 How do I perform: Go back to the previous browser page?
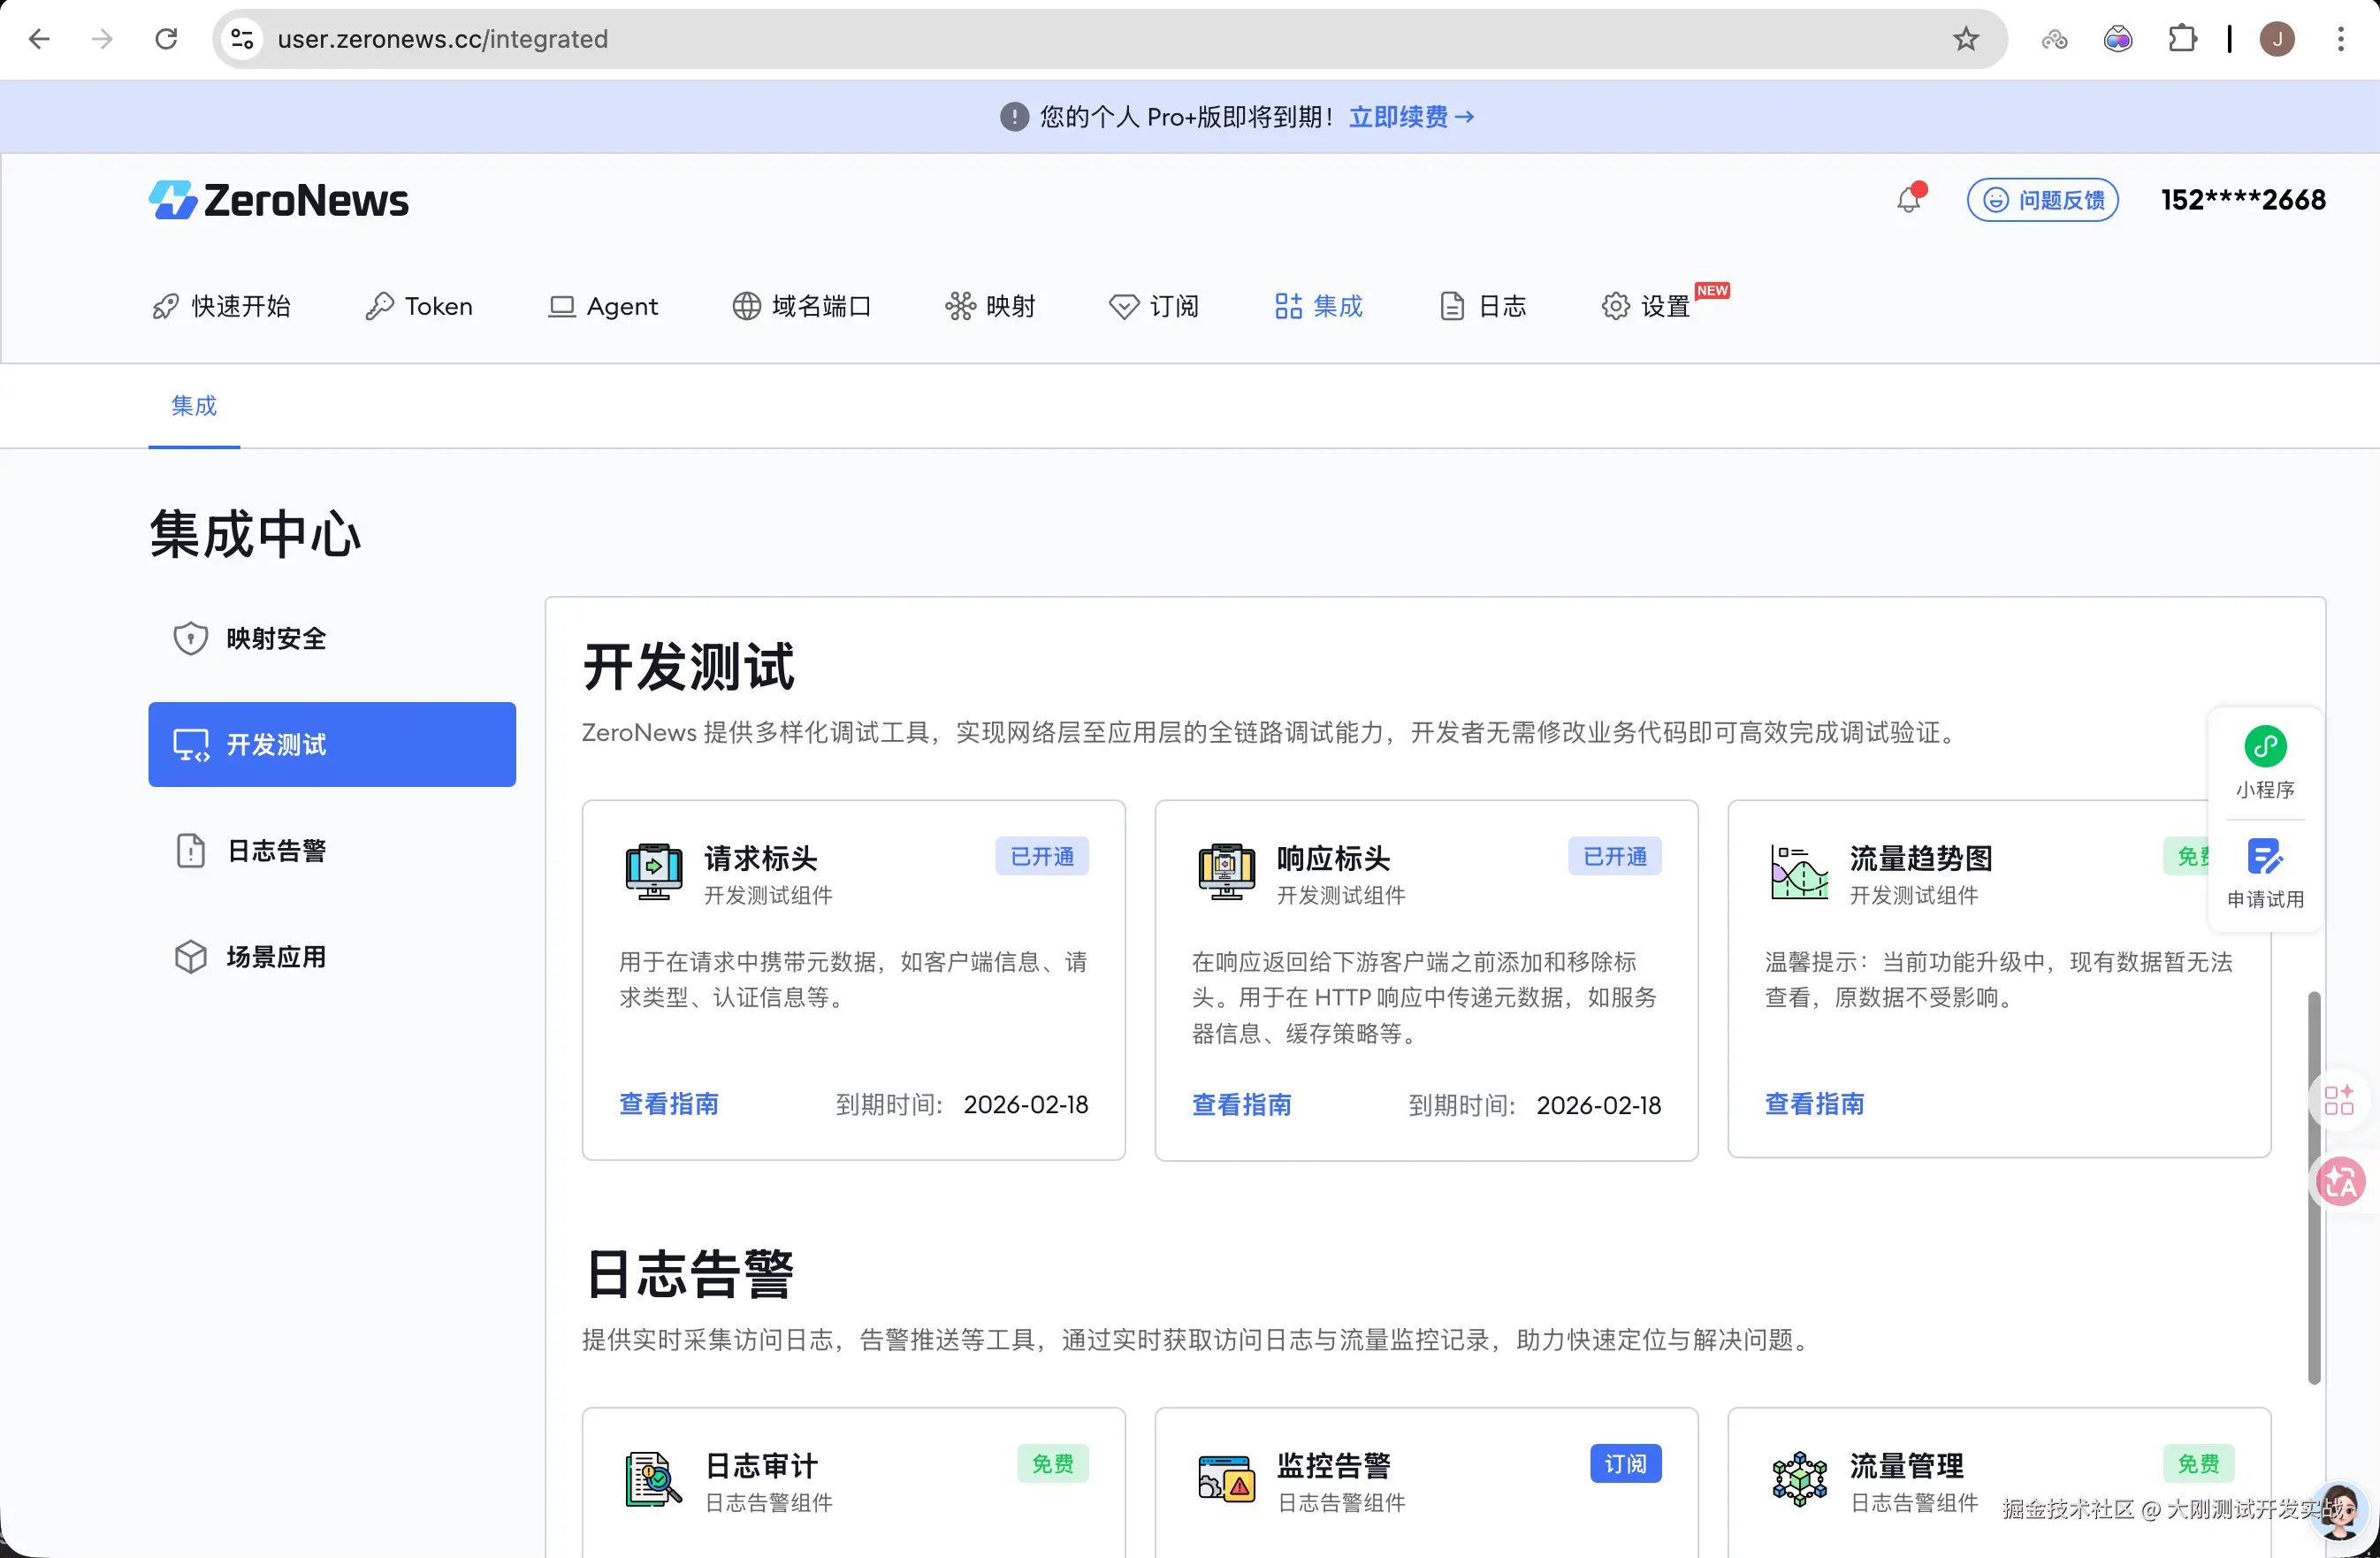click(40, 39)
